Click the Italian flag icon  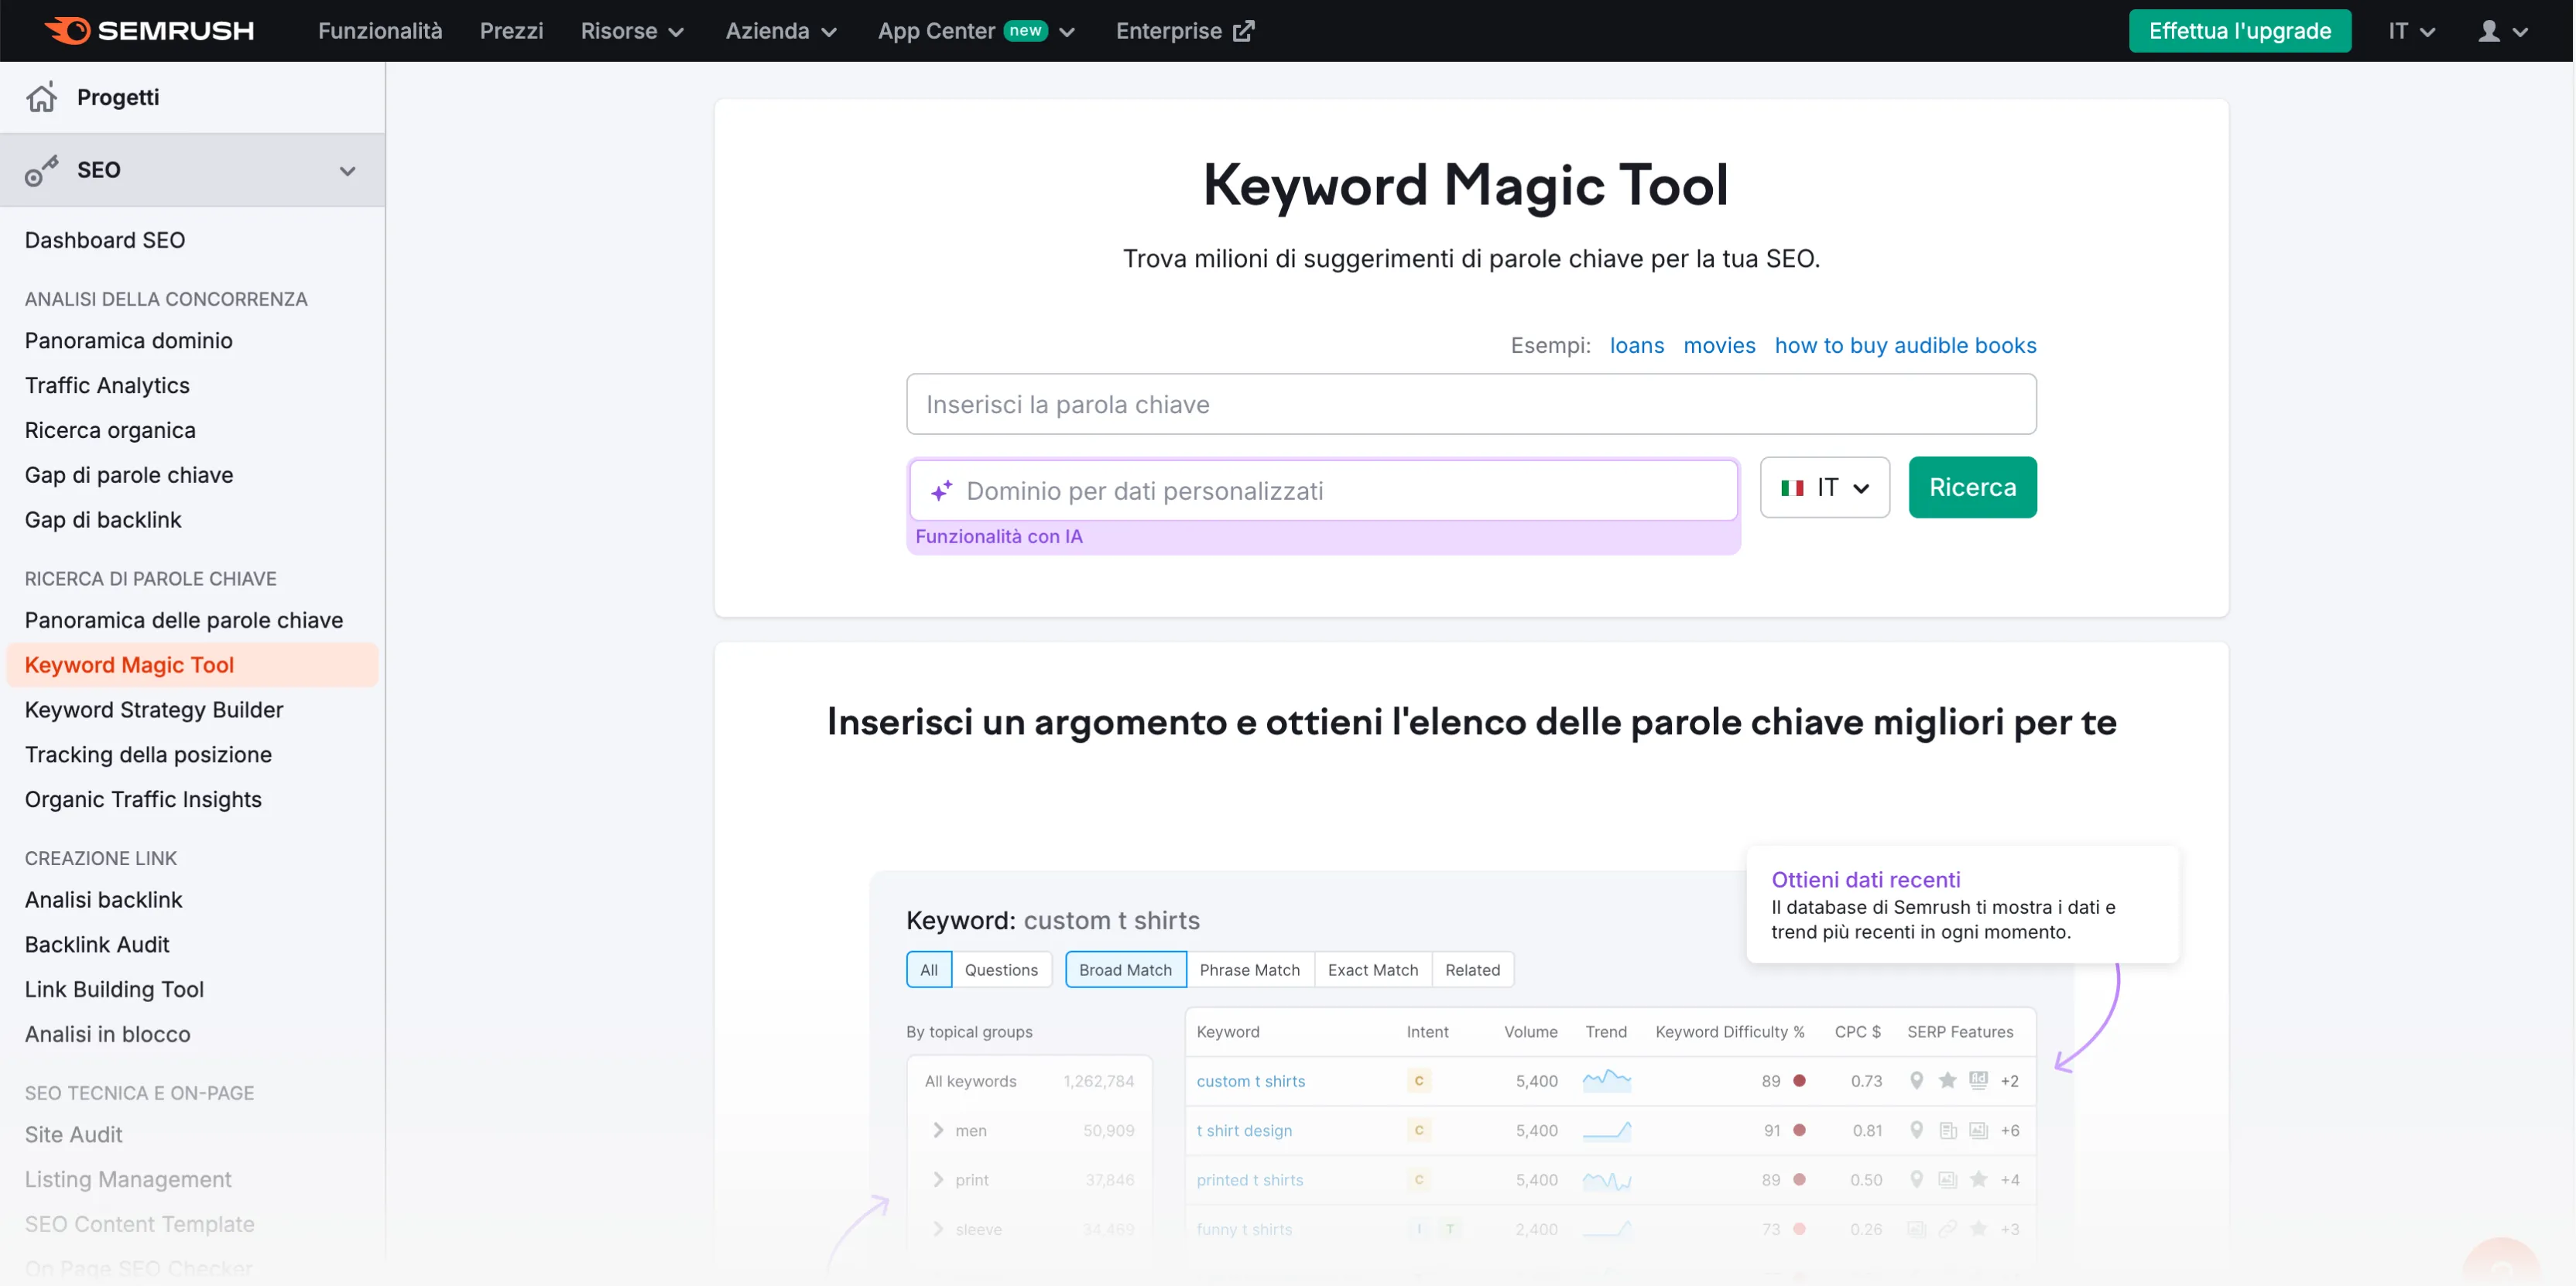1792,488
